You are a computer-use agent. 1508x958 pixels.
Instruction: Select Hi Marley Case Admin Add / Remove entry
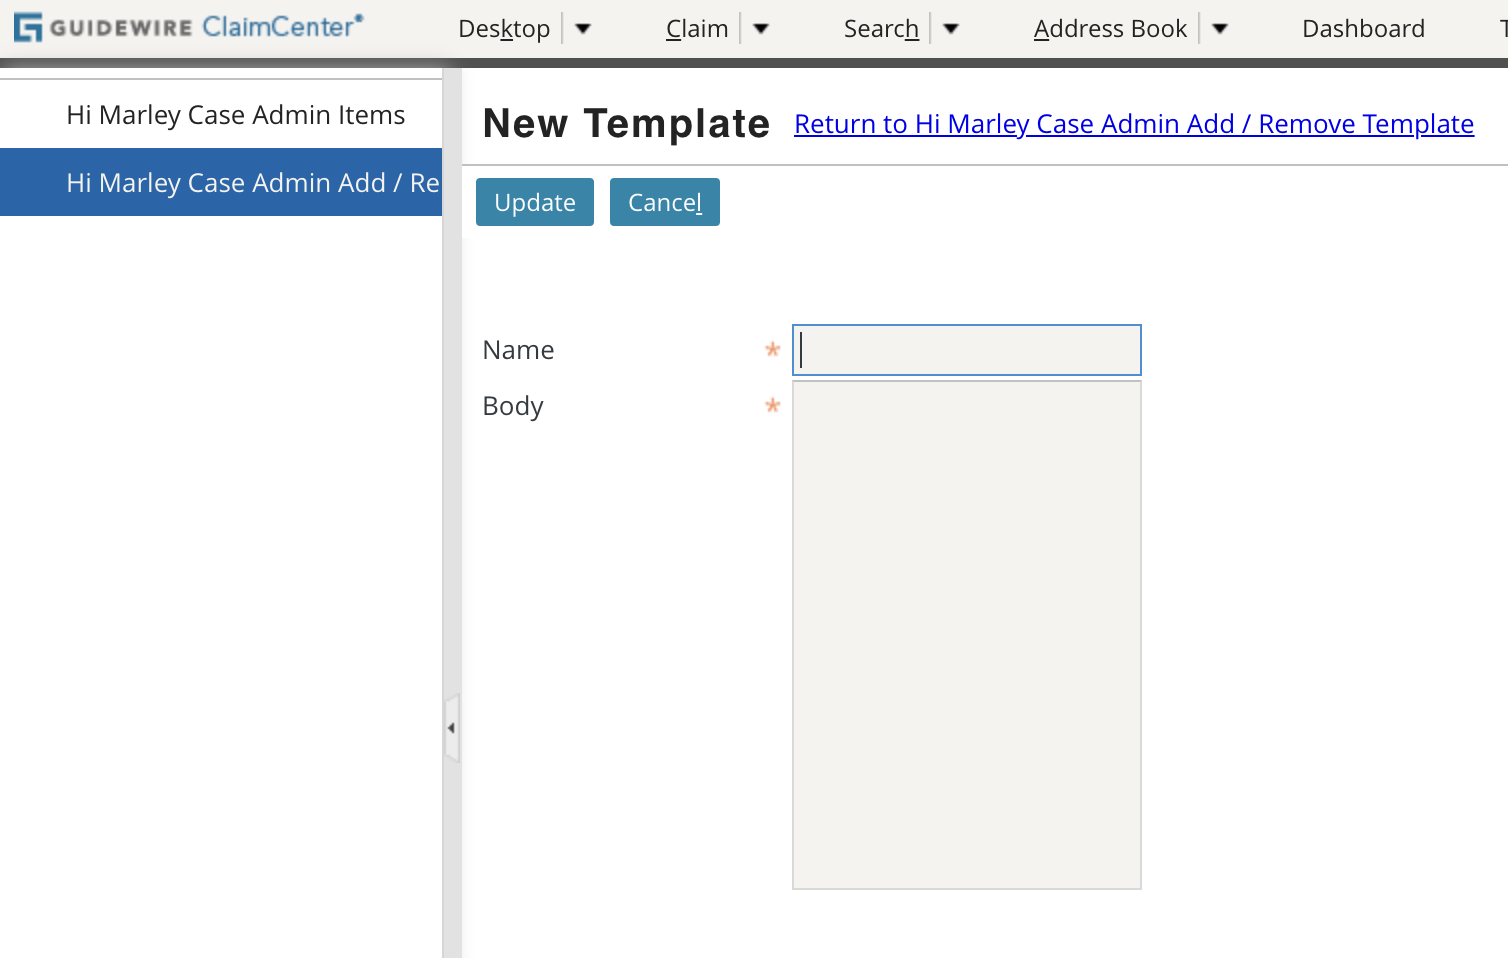(x=235, y=182)
